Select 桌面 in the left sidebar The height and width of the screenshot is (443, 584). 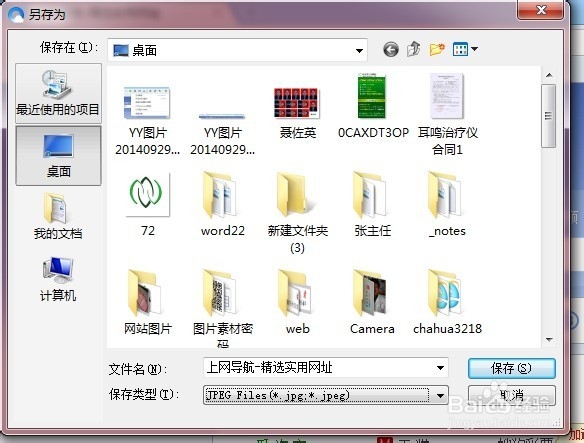click(58, 156)
